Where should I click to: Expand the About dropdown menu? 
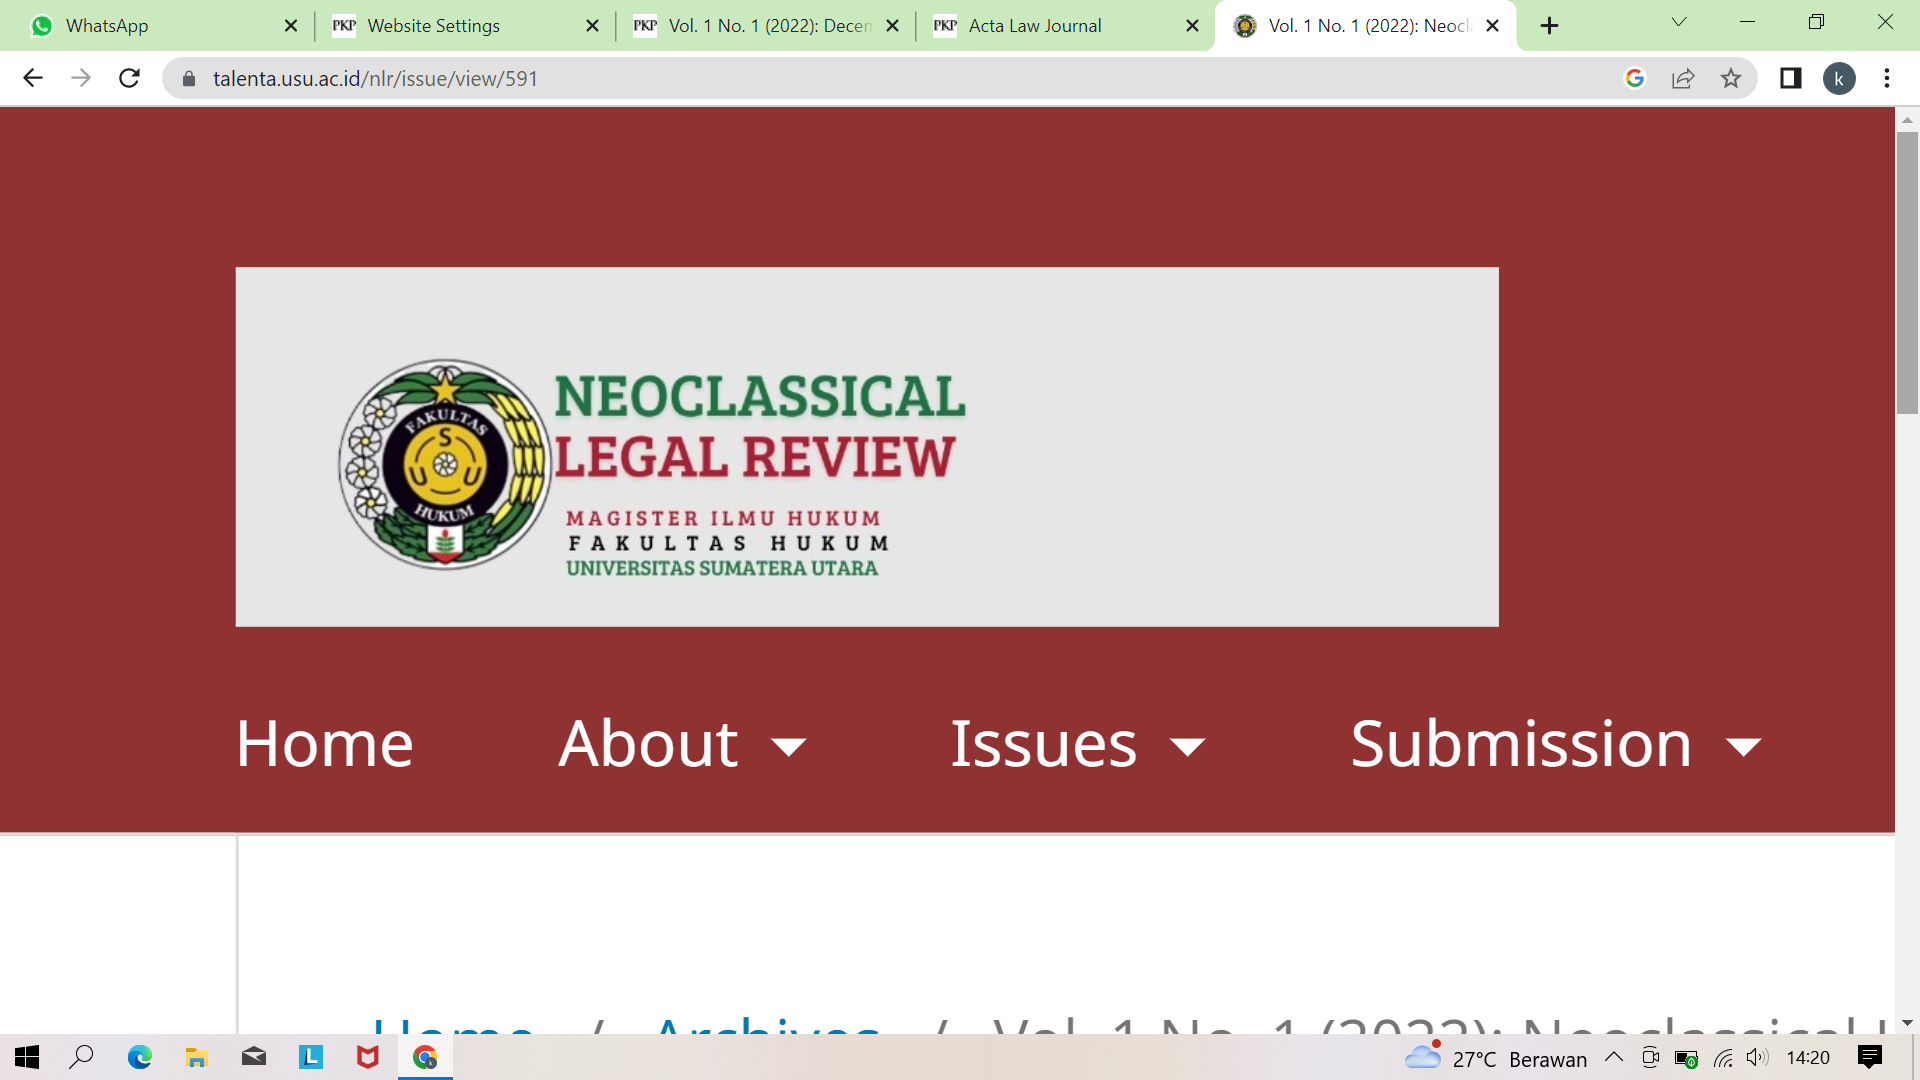click(x=682, y=744)
